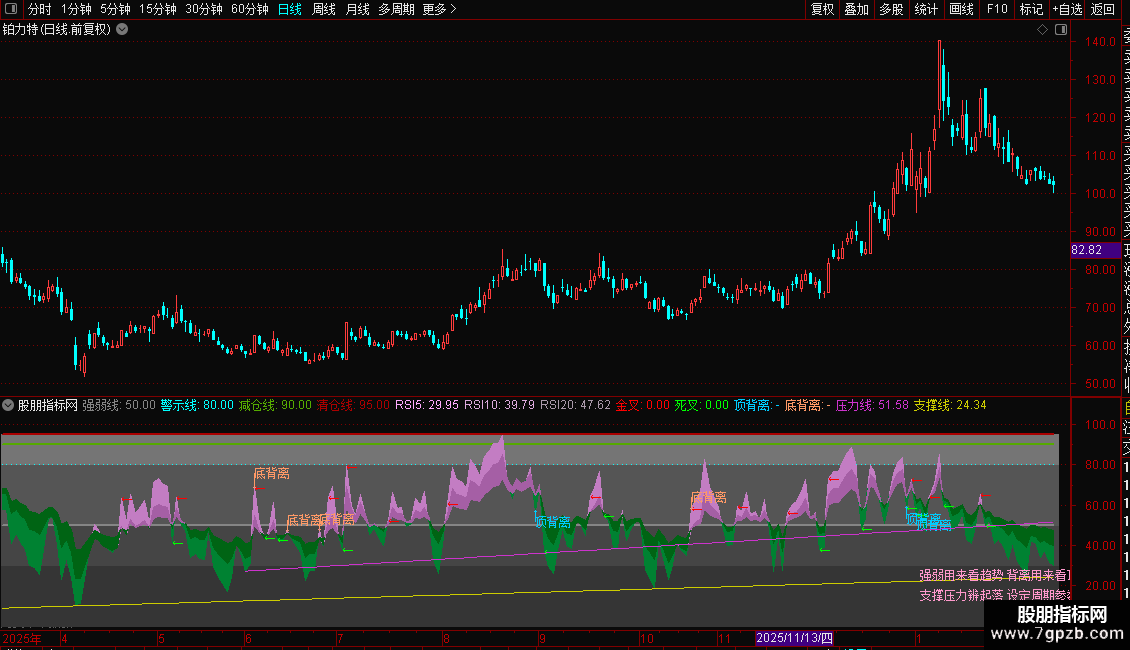Open the F10 company info
The height and width of the screenshot is (650, 1130).
[x=997, y=9]
